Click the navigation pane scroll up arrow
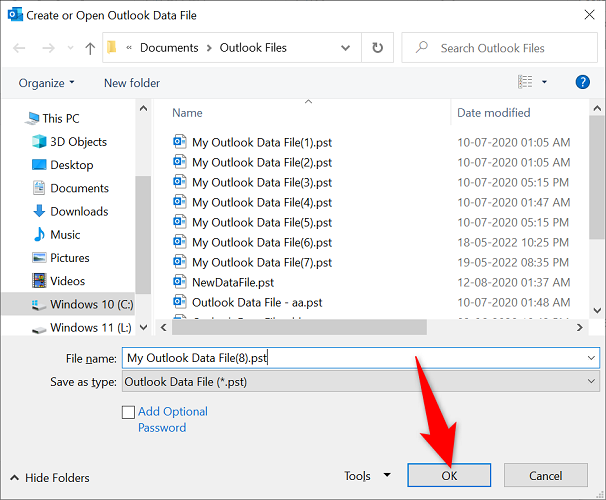606x500 pixels. point(143,108)
